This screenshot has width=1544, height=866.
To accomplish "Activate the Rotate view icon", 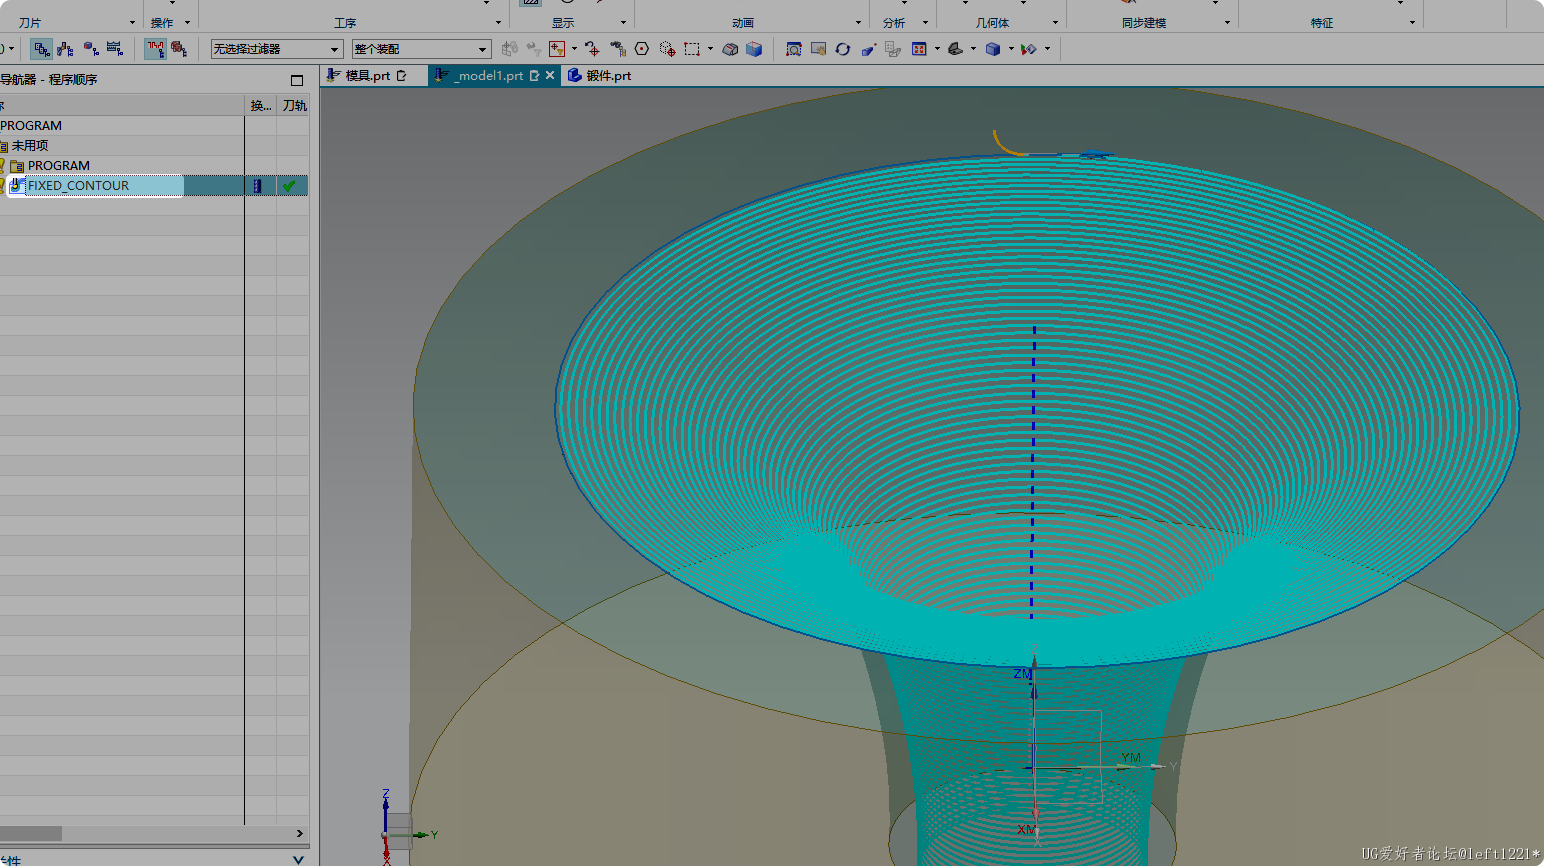I will coord(843,49).
